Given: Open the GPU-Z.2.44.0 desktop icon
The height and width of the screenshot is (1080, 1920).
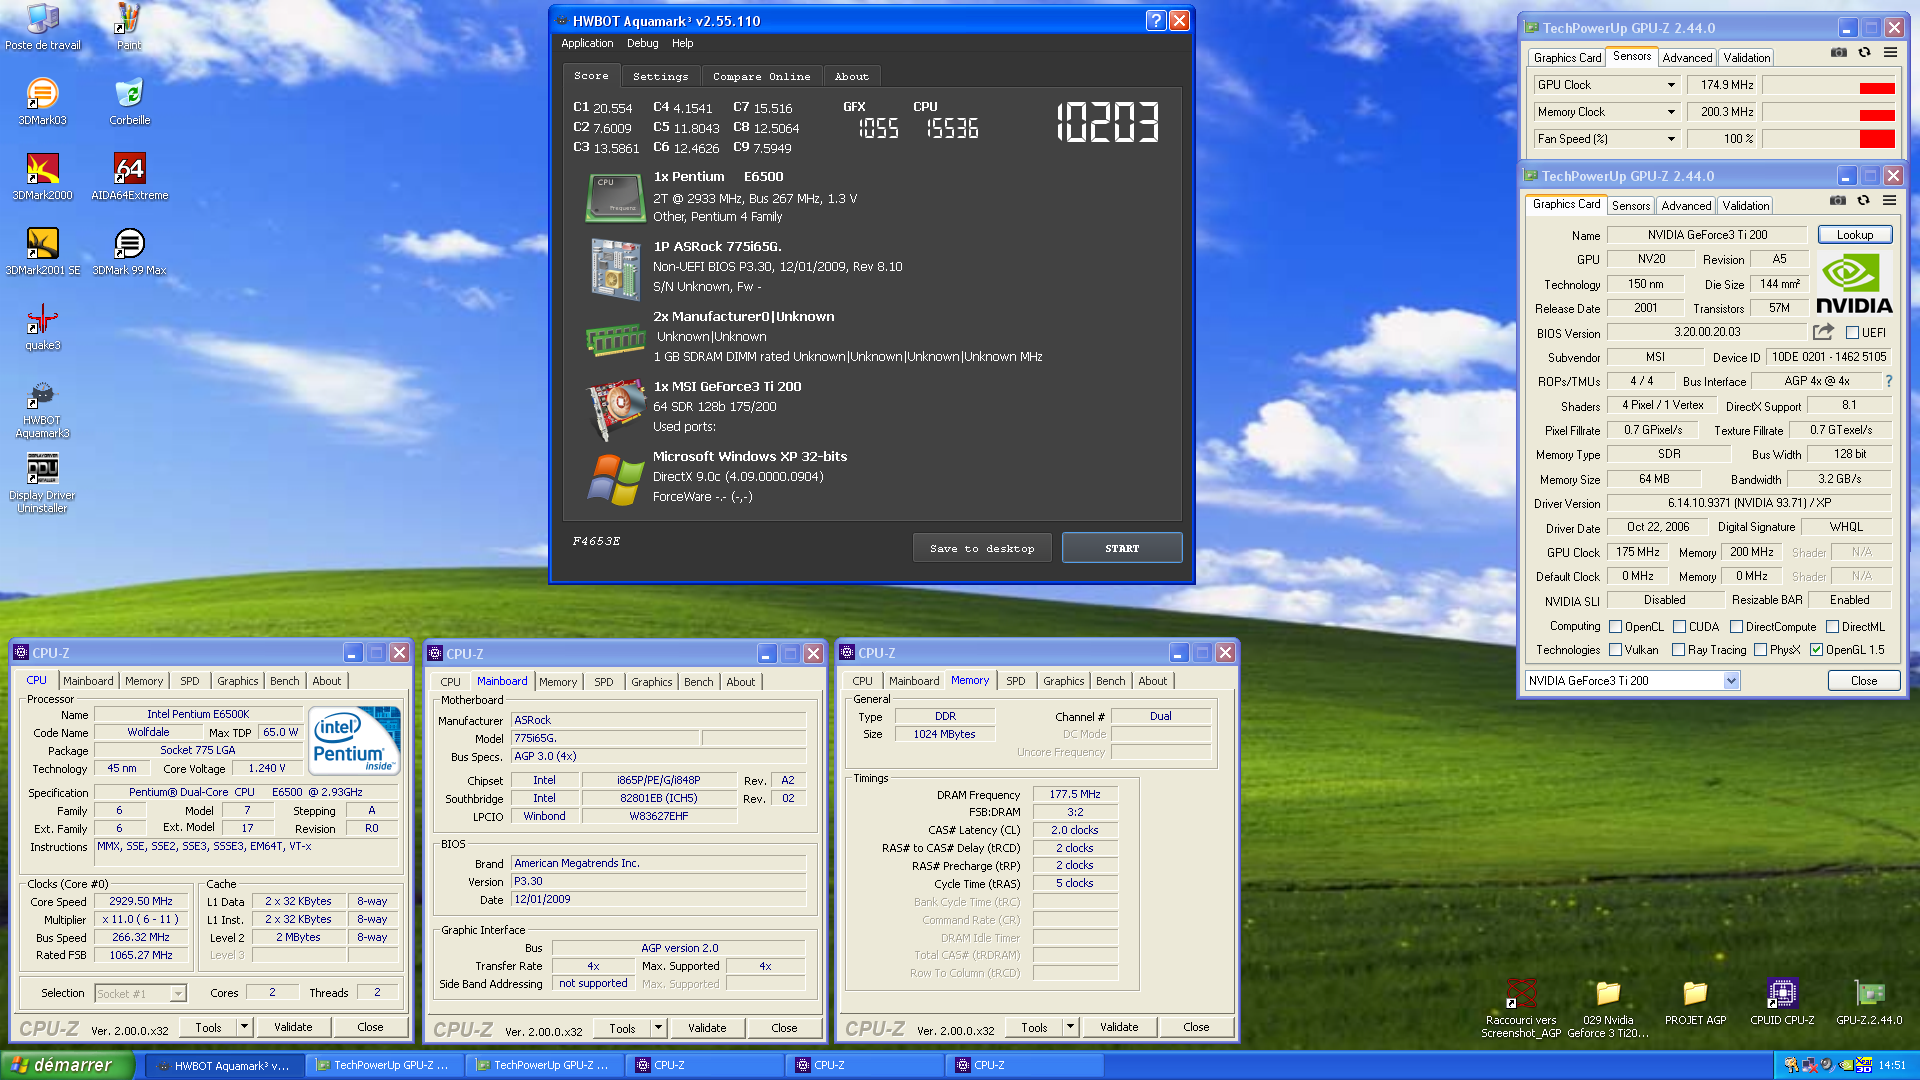Looking at the screenshot, I should coord(1869,1002).
